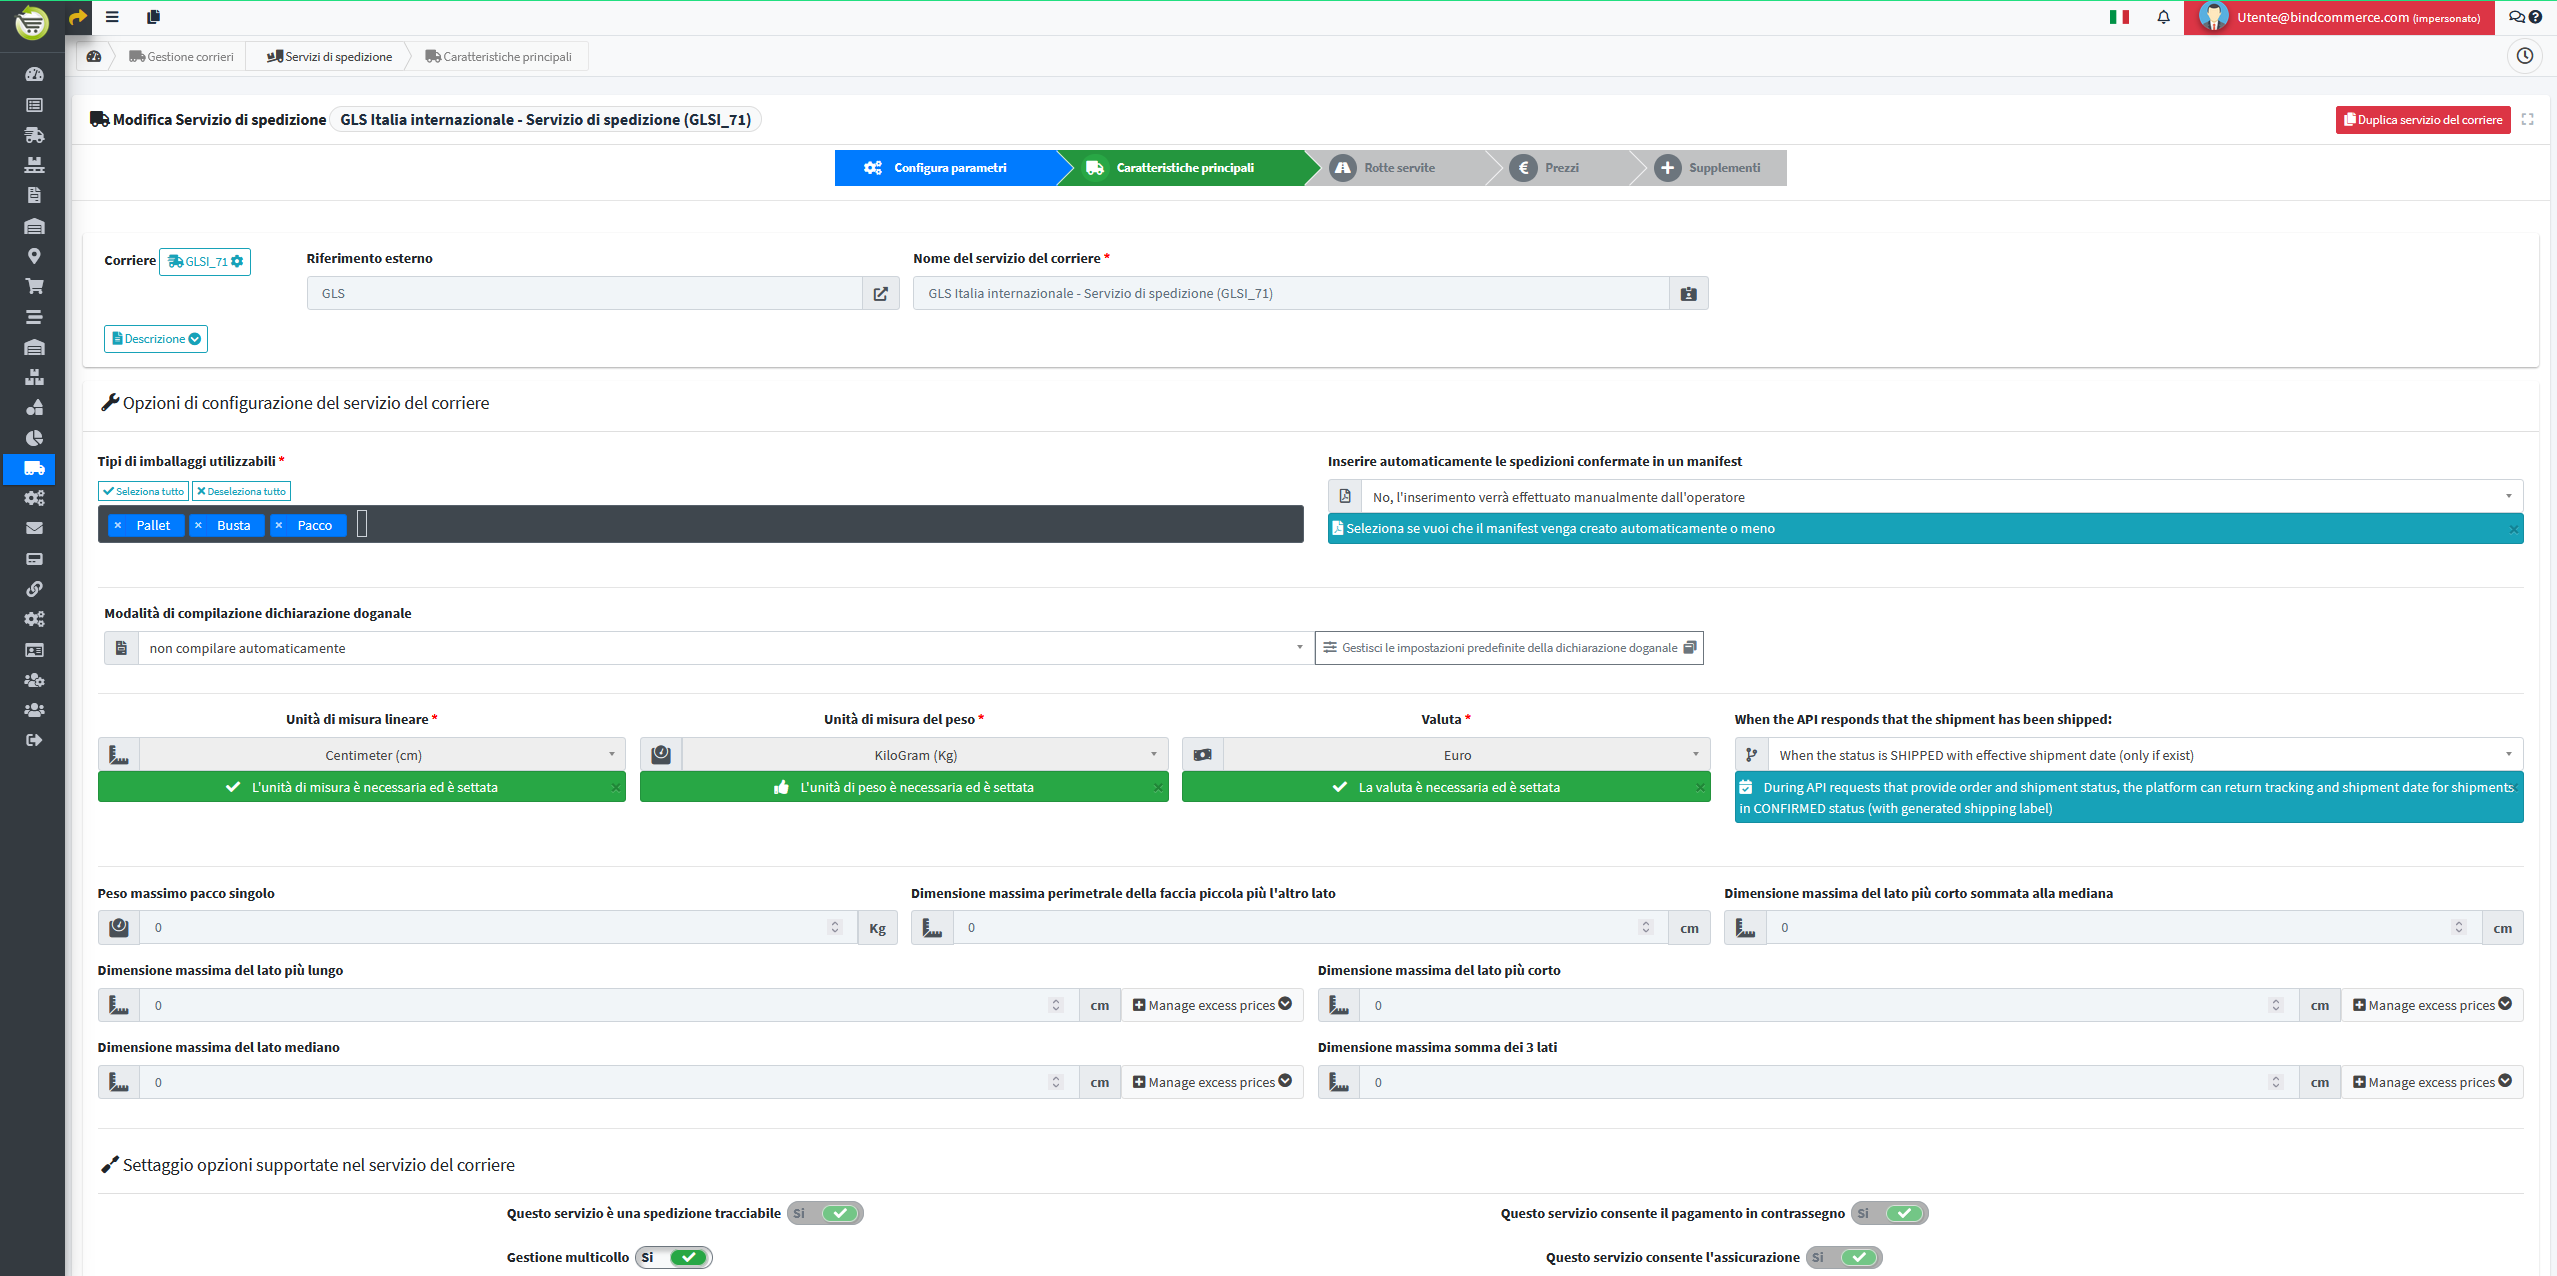
Task: Open the hamburger menu in top bar
Action: [112, 17]
